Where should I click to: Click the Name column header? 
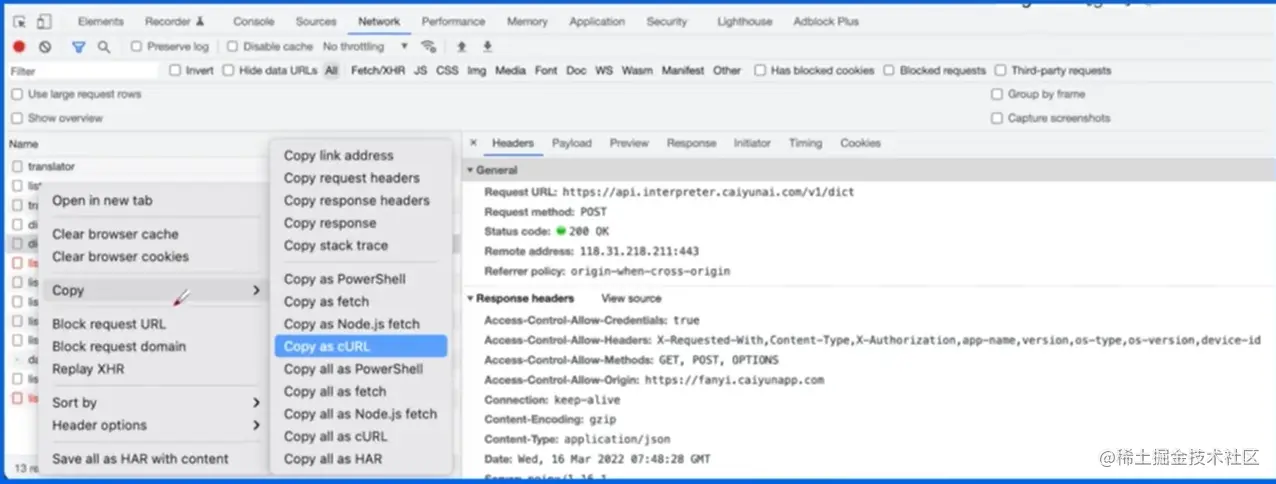point(24,144)
